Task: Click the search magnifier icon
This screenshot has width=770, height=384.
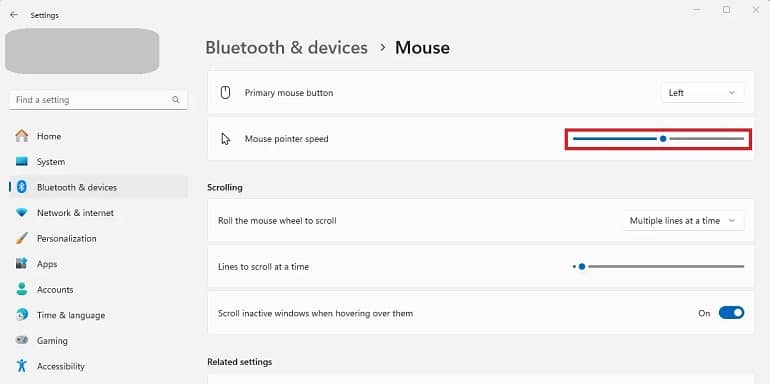Action: click(176, 100)
